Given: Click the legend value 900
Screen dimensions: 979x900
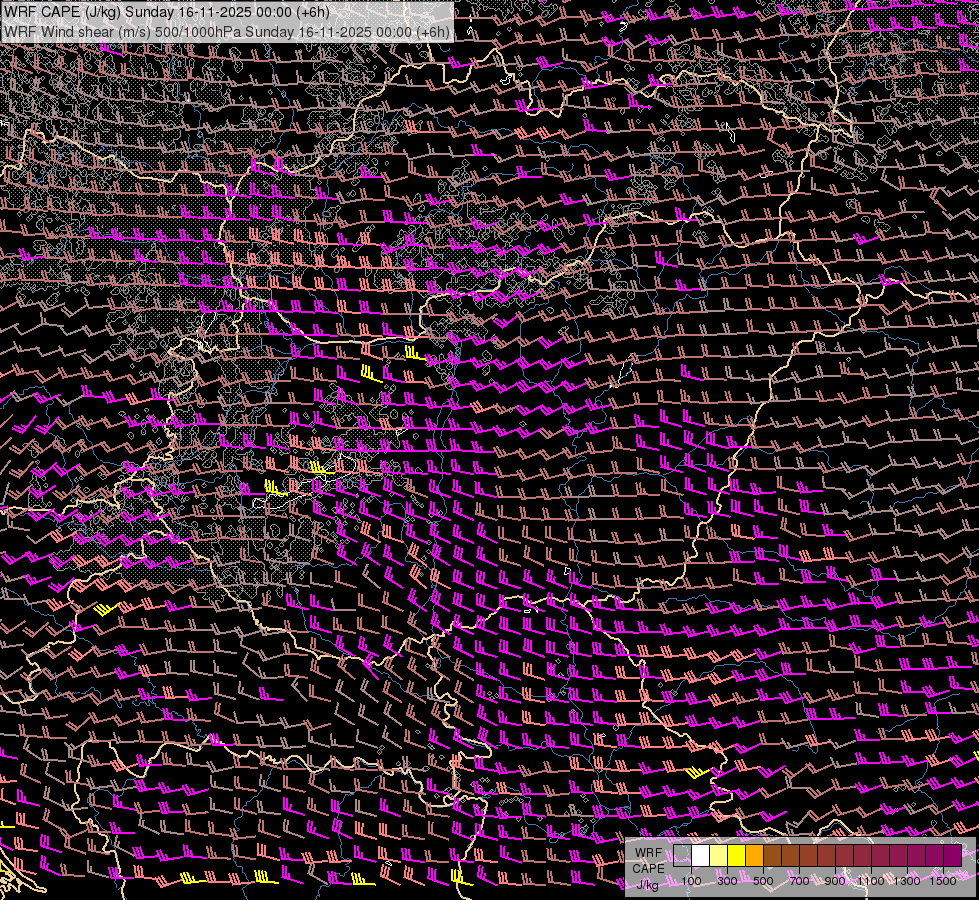Looking at the screenshot, I should click(835, 881).
